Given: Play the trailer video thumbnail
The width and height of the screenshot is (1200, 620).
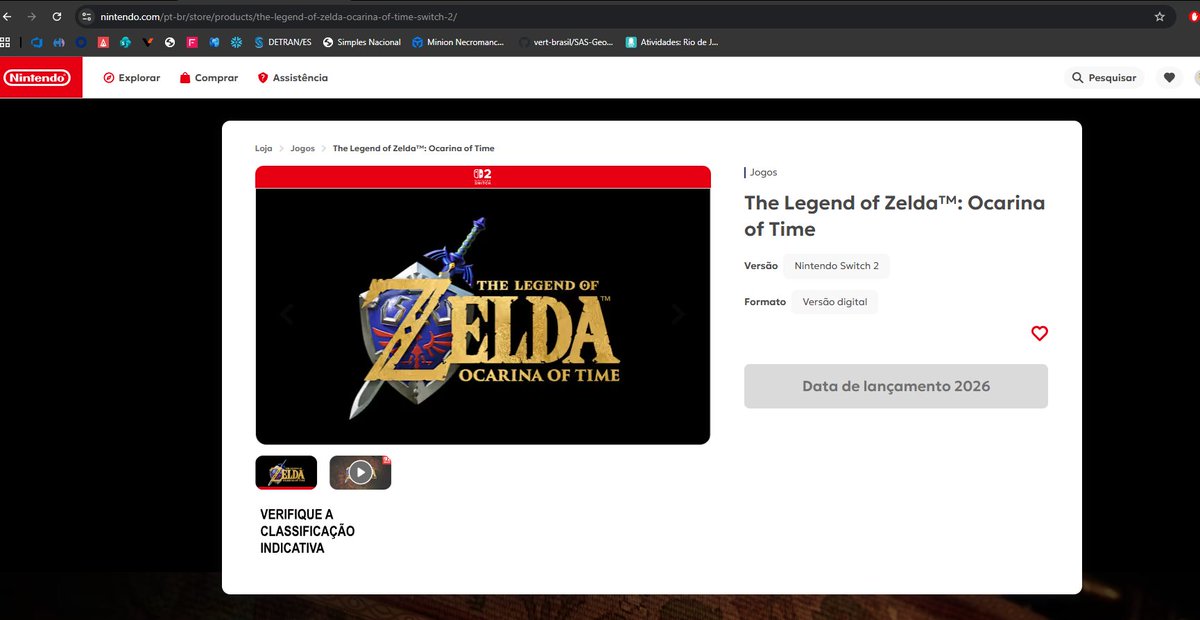Looking at the screenshot, I should [360, 472].
